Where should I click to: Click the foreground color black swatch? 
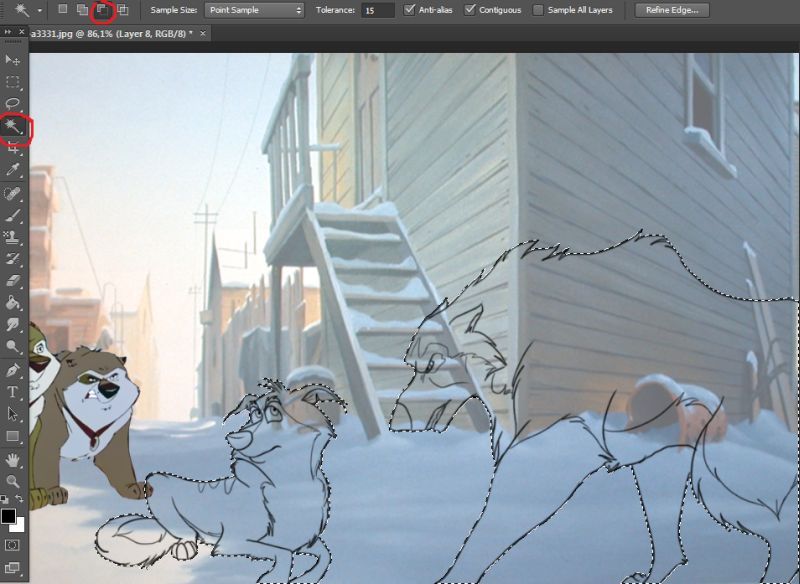coord(8,516)
